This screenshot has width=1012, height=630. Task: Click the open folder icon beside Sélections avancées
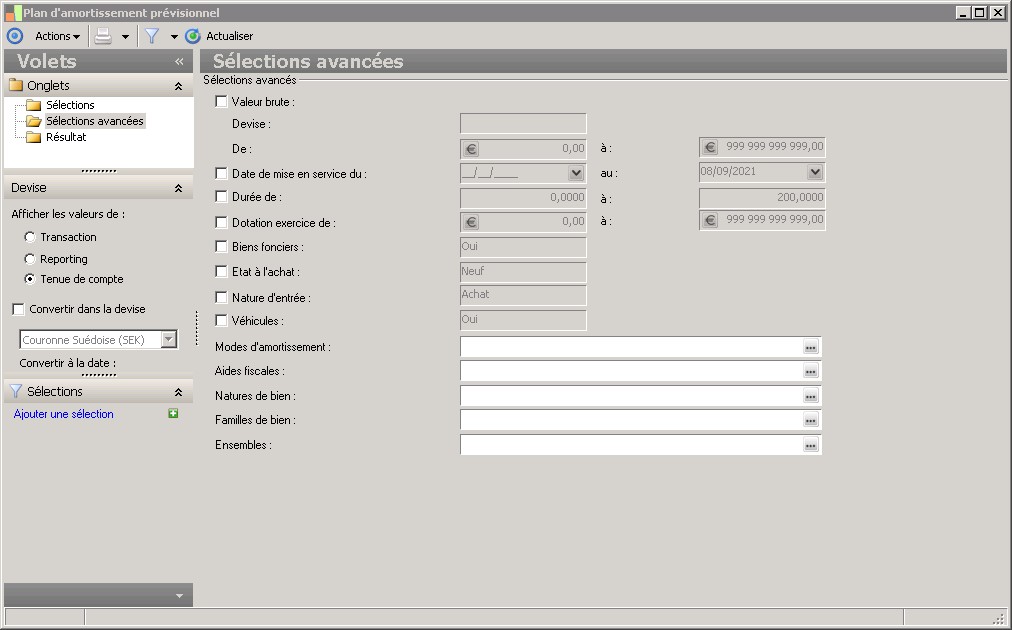click(34, 121)
